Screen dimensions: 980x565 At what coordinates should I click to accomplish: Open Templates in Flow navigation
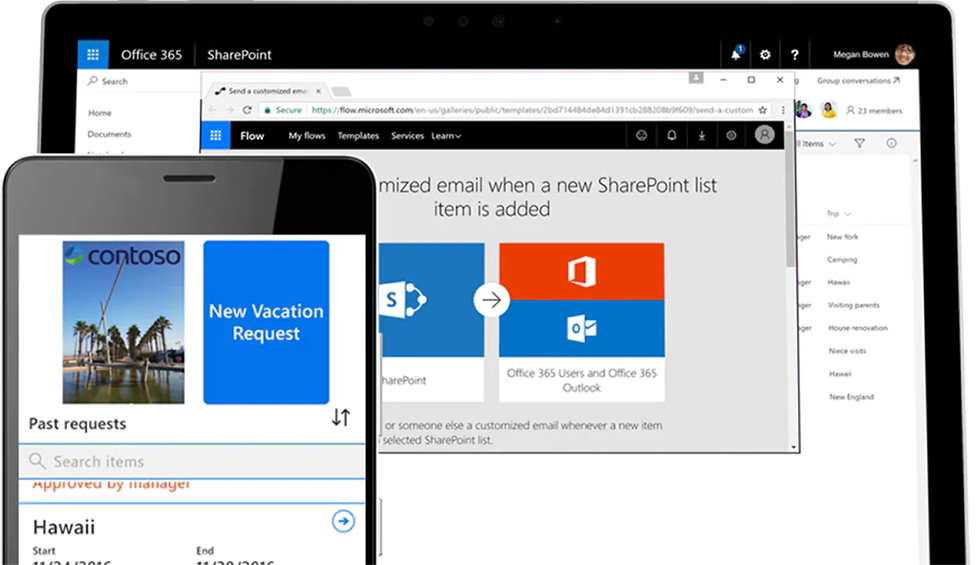pyautogui.click(x=358, y=136)
